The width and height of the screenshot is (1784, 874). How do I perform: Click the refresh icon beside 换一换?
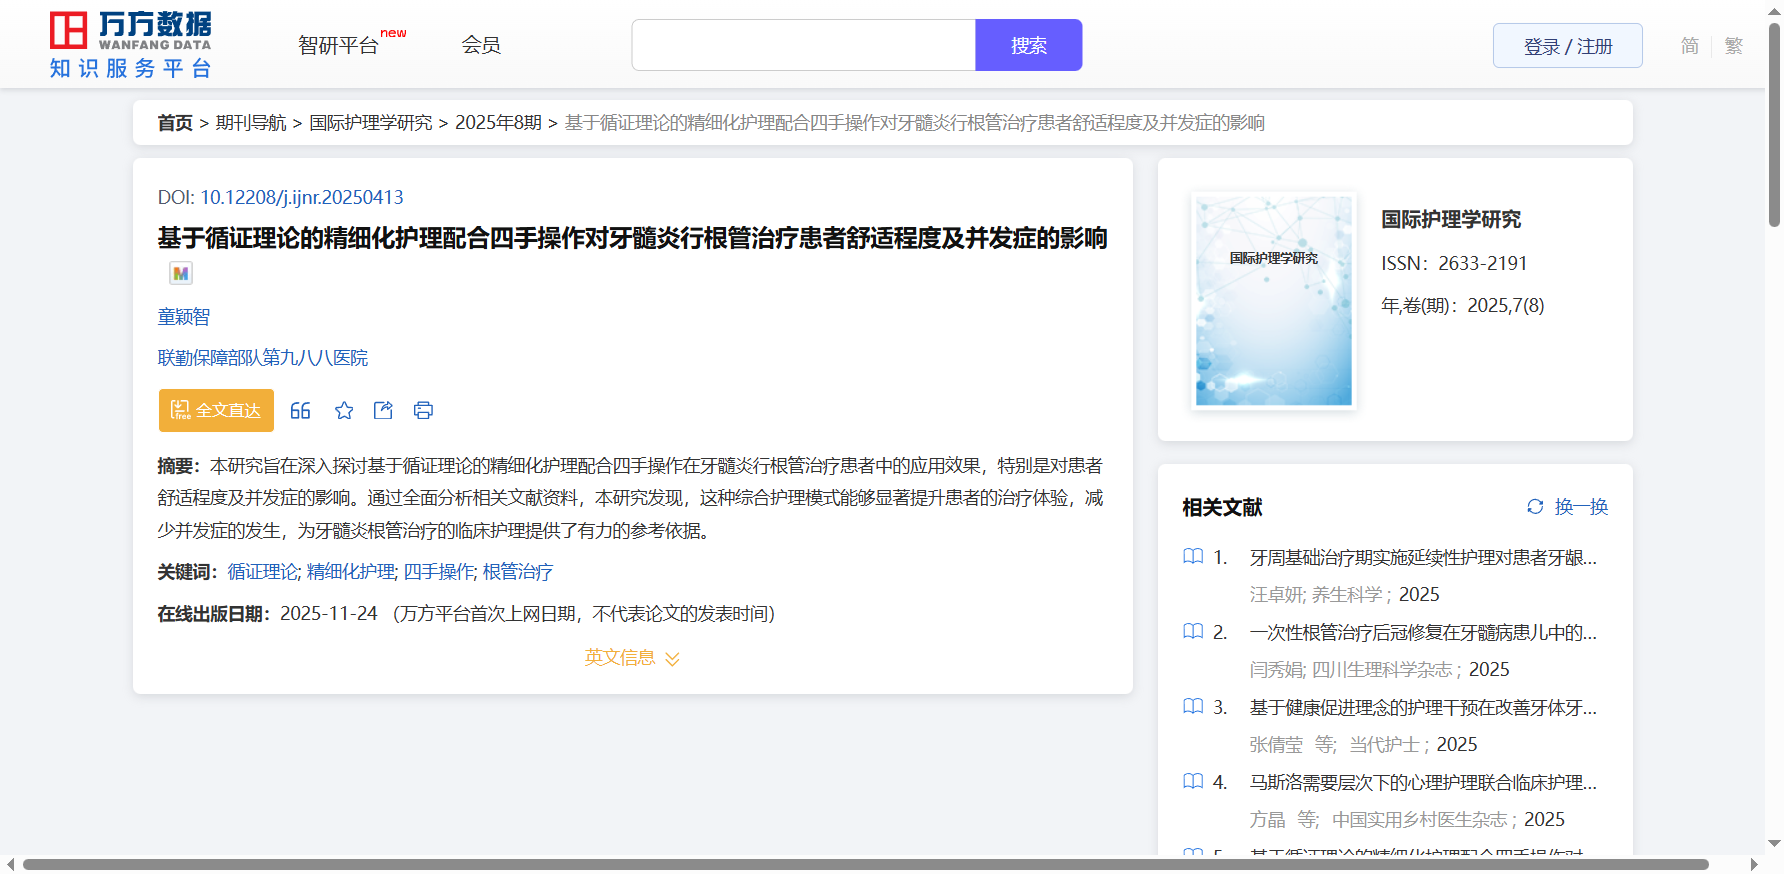[x=1535, y=507]
